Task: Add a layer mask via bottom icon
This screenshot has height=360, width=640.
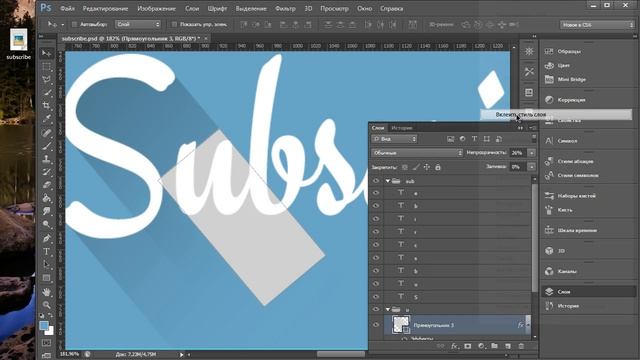Action: 468,346
